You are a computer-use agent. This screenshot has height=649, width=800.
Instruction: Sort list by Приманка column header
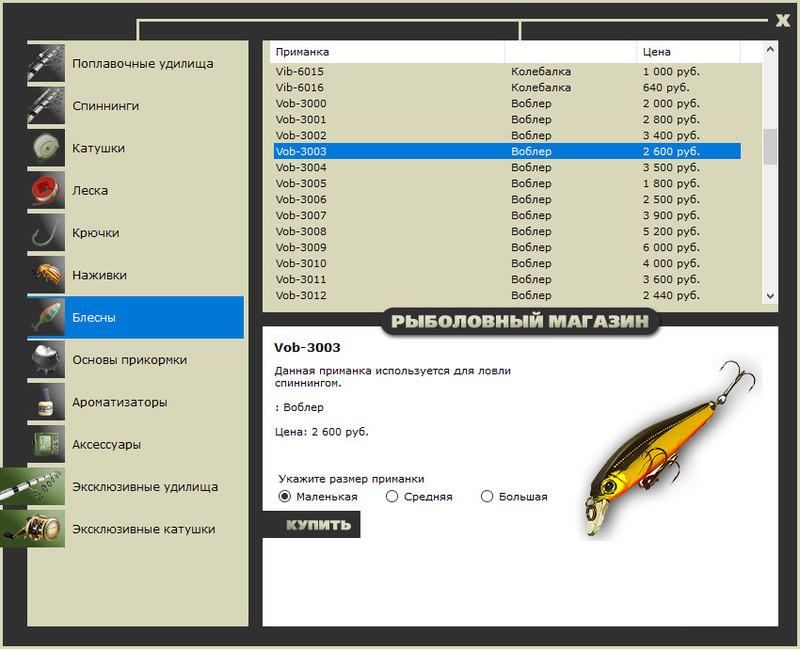click(387, 51)
